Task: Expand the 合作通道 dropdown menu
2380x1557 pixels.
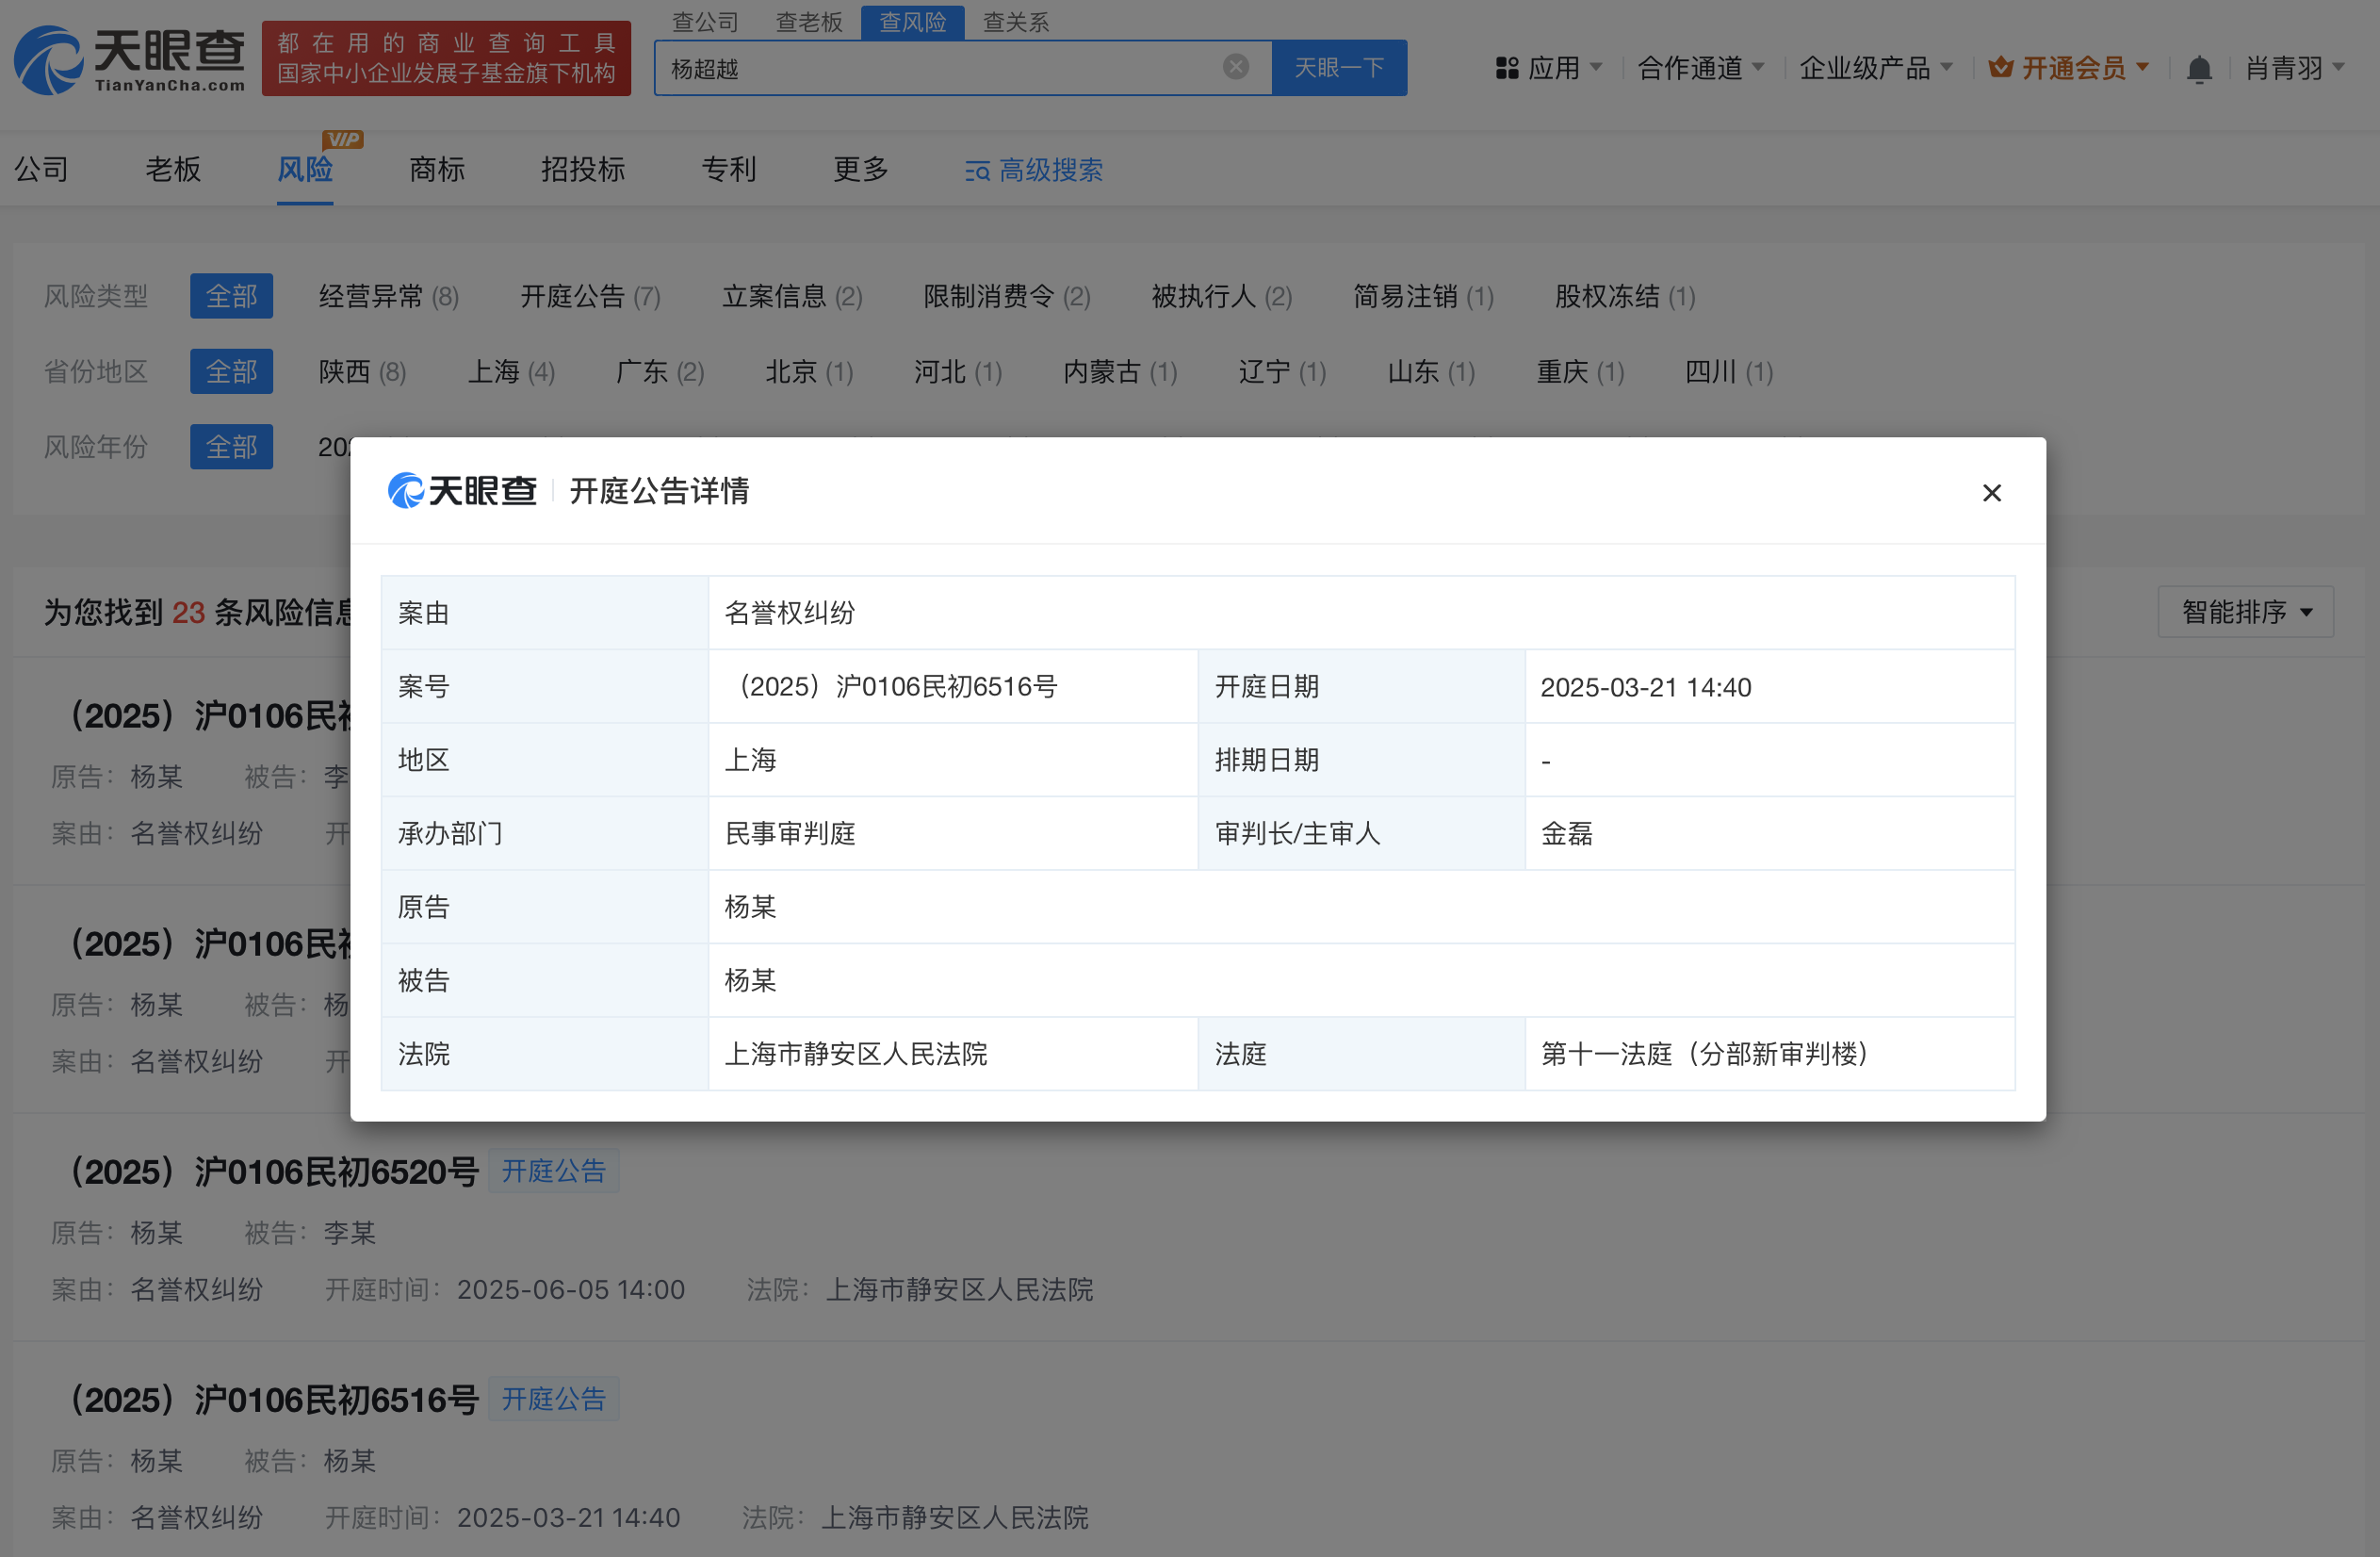Action: (1699, 68)
